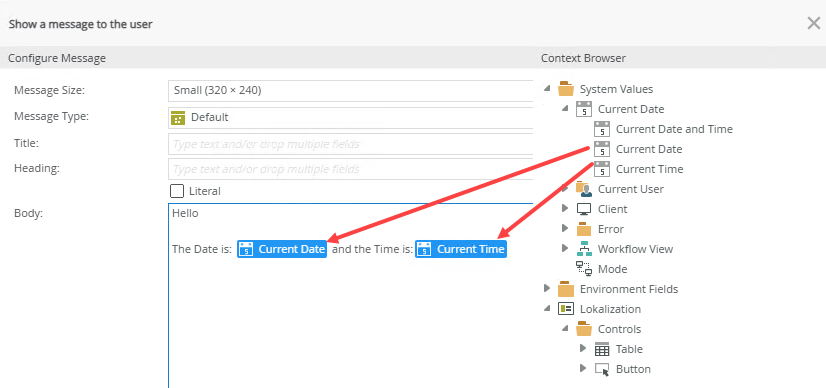
Task: Click the Environment Fields folder icon
Action: tap(566, 289)
